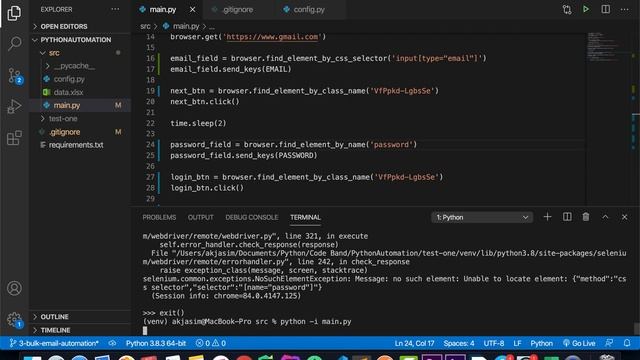The height and width of the screenshot is (360, 640).
Task: Expand the OPEN EDITORS section
Action: pos(64,26)
